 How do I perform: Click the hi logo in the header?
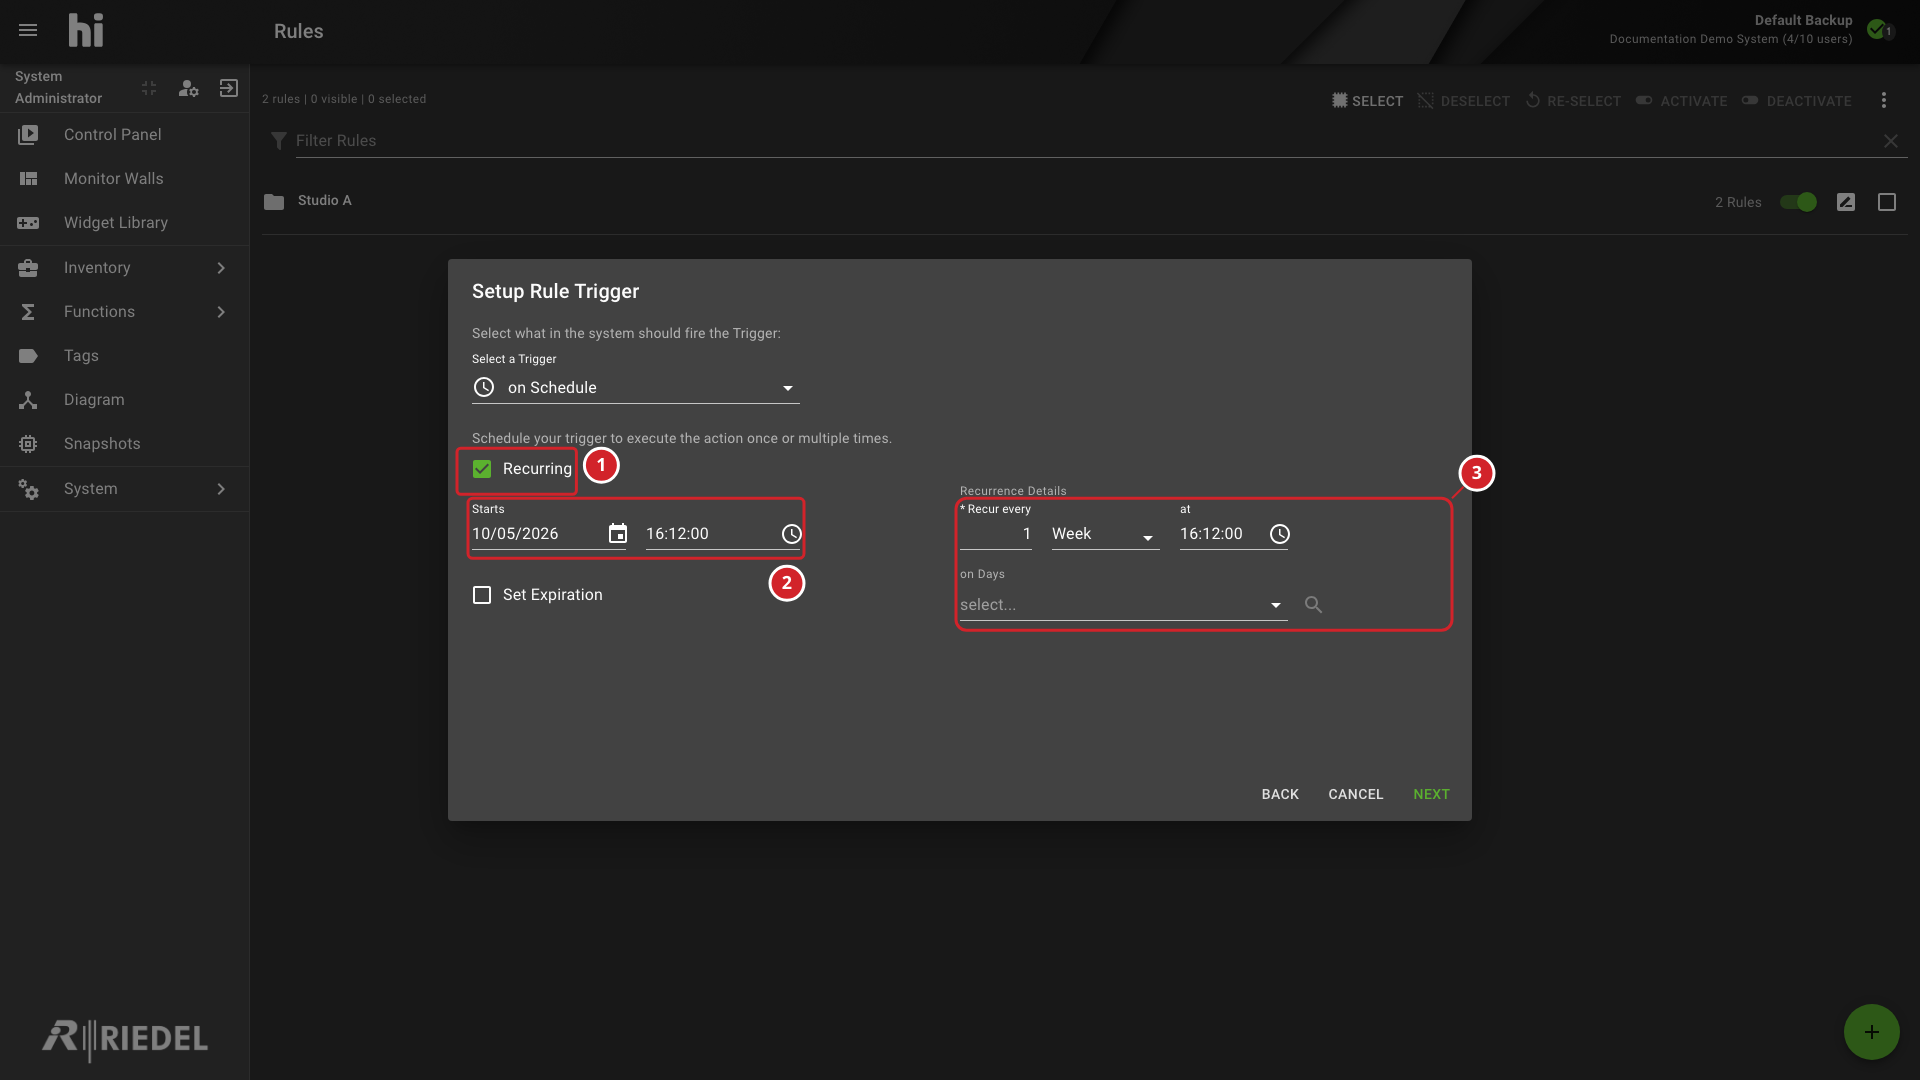click(x=86, y=30)
